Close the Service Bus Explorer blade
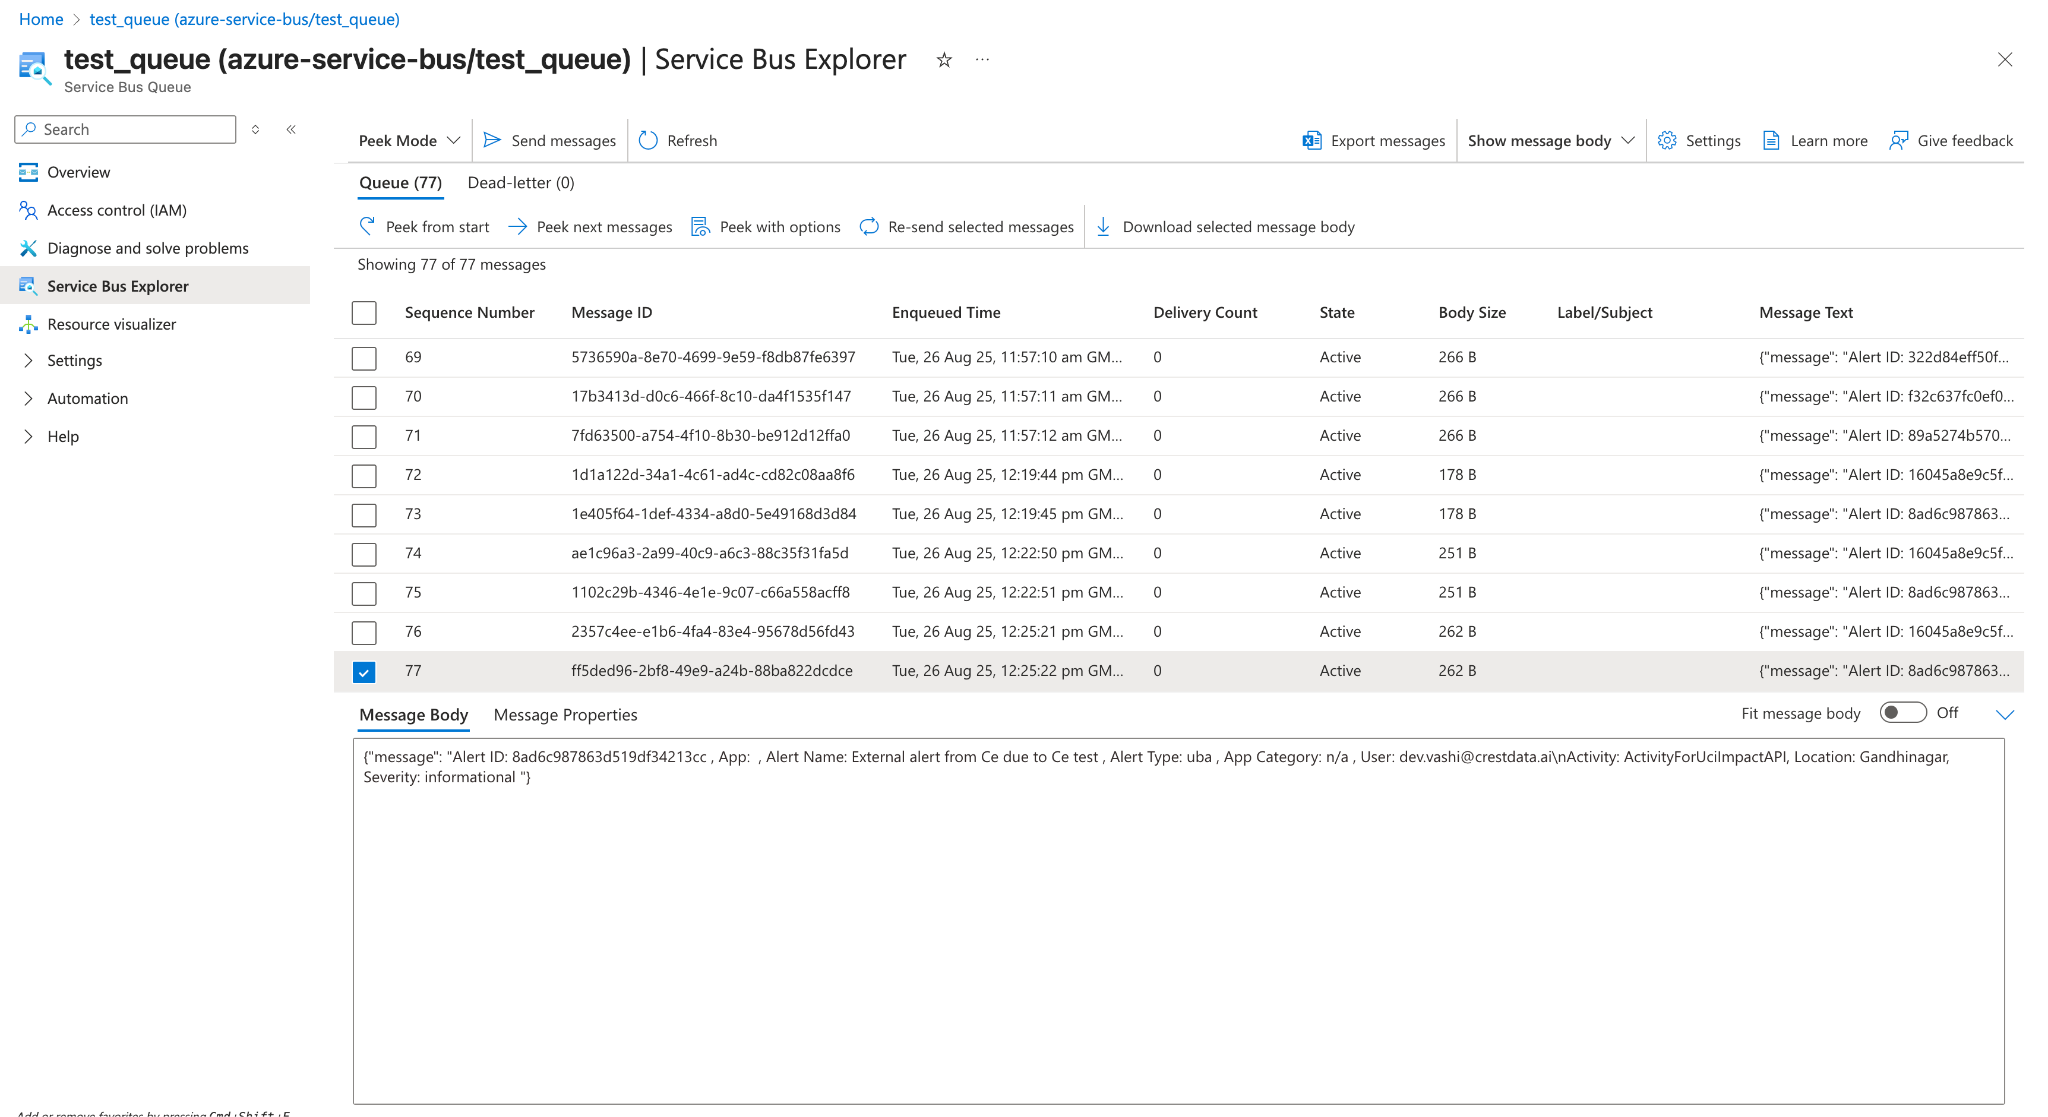2048x1117 pixels. point(2004,60)
